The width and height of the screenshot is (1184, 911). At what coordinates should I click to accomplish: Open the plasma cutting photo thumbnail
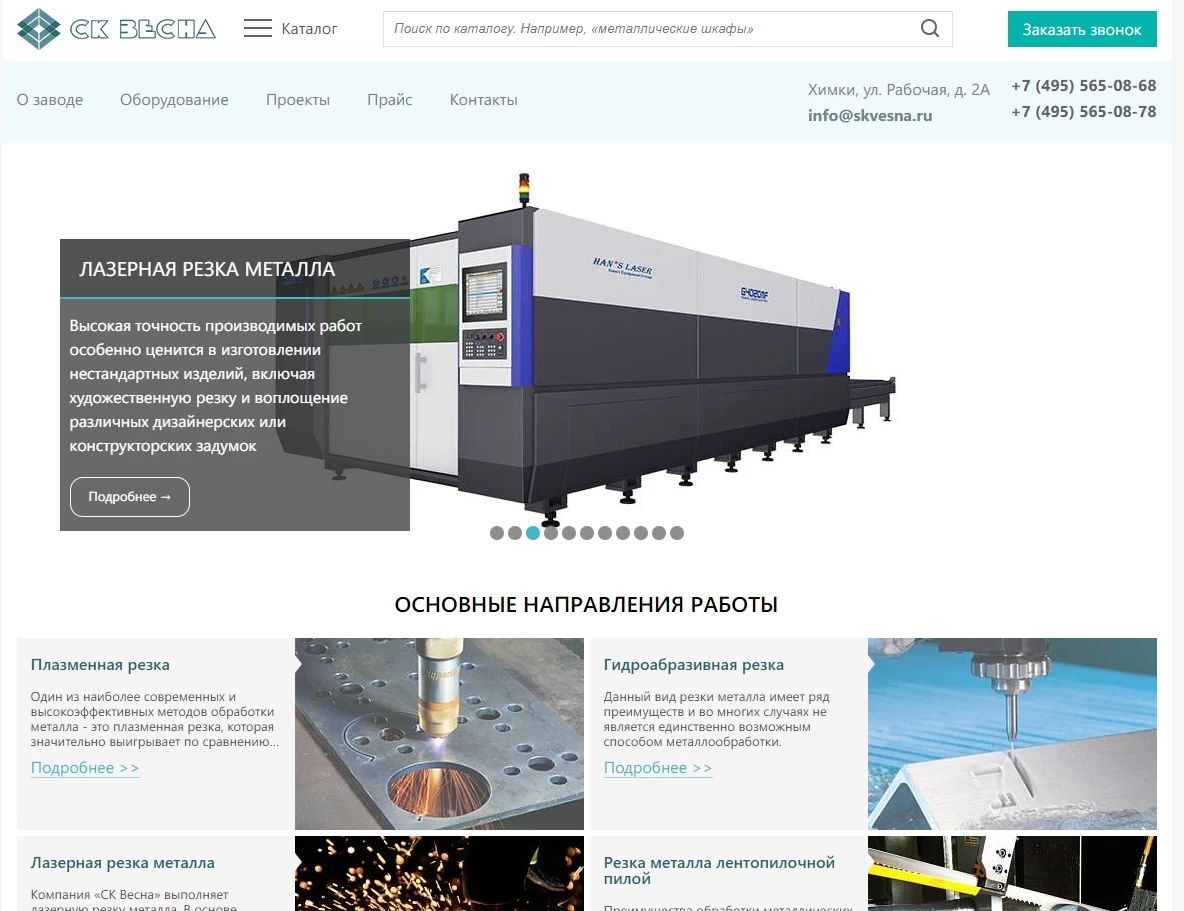tap(439, 733)
